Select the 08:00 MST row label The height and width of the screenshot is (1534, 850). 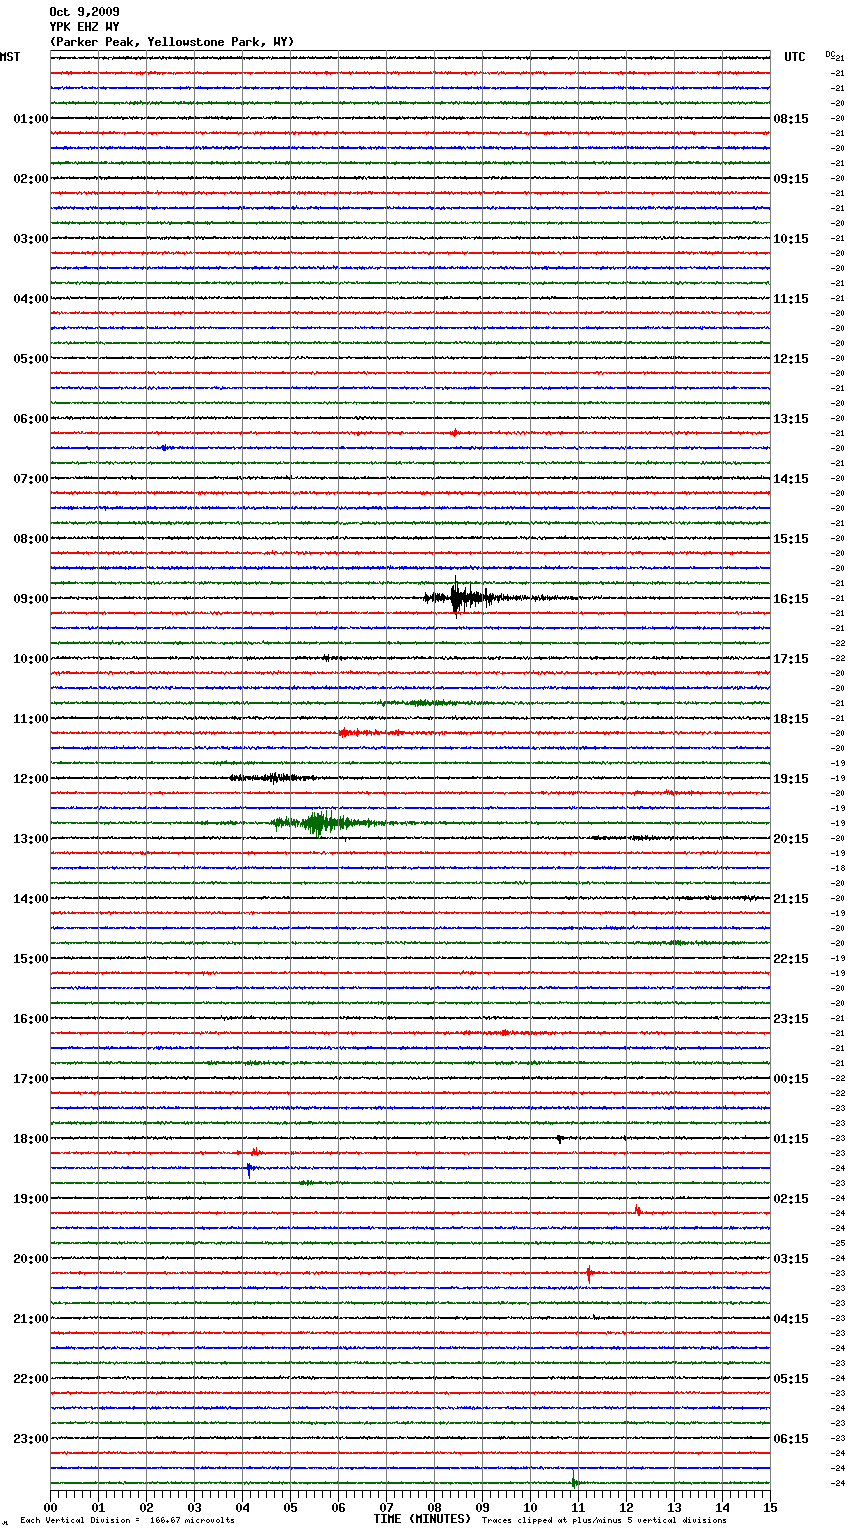(x=31, y=539)
